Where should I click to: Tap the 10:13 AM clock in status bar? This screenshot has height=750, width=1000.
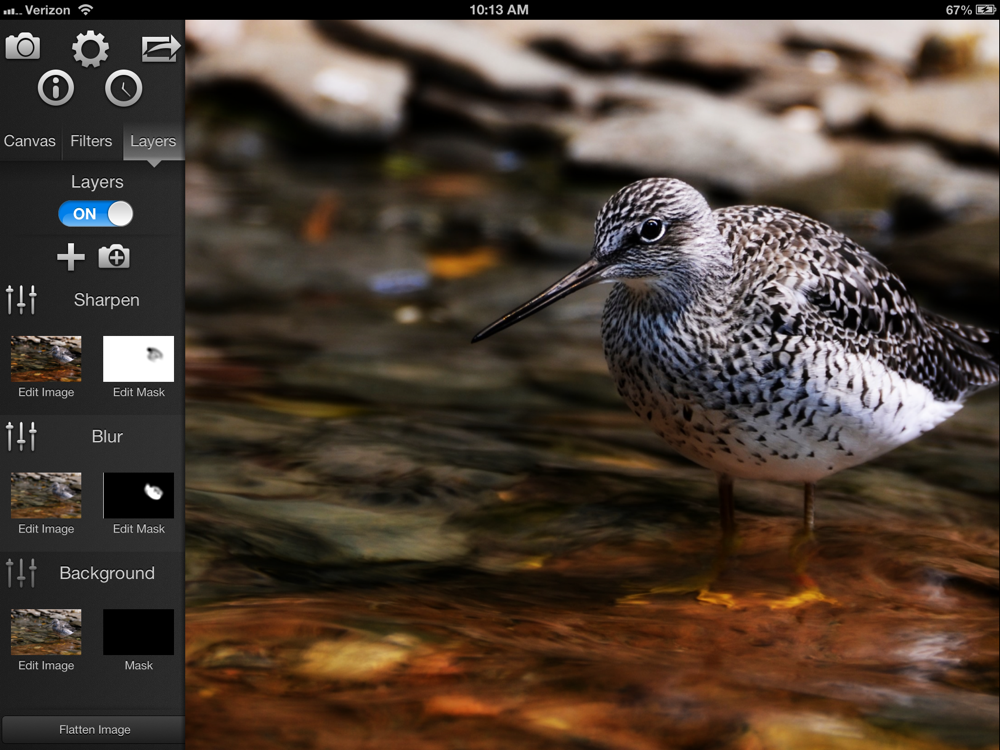(499, 10)
